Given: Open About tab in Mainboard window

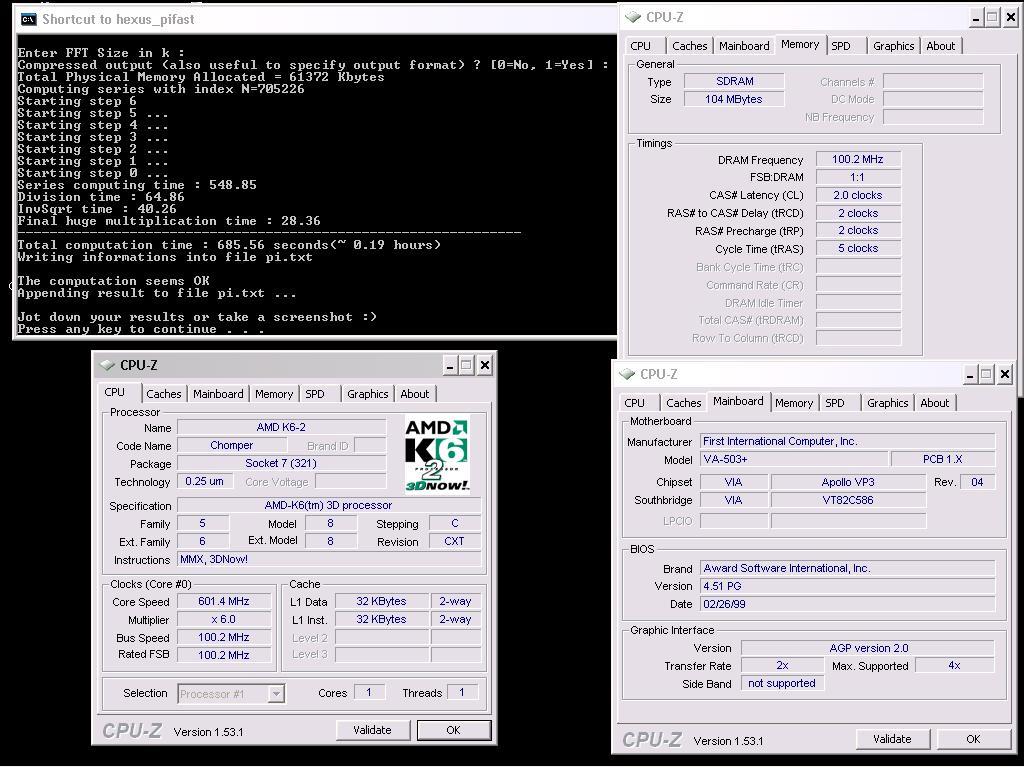Looking at the screenshot, I should [x=935, y=403].
